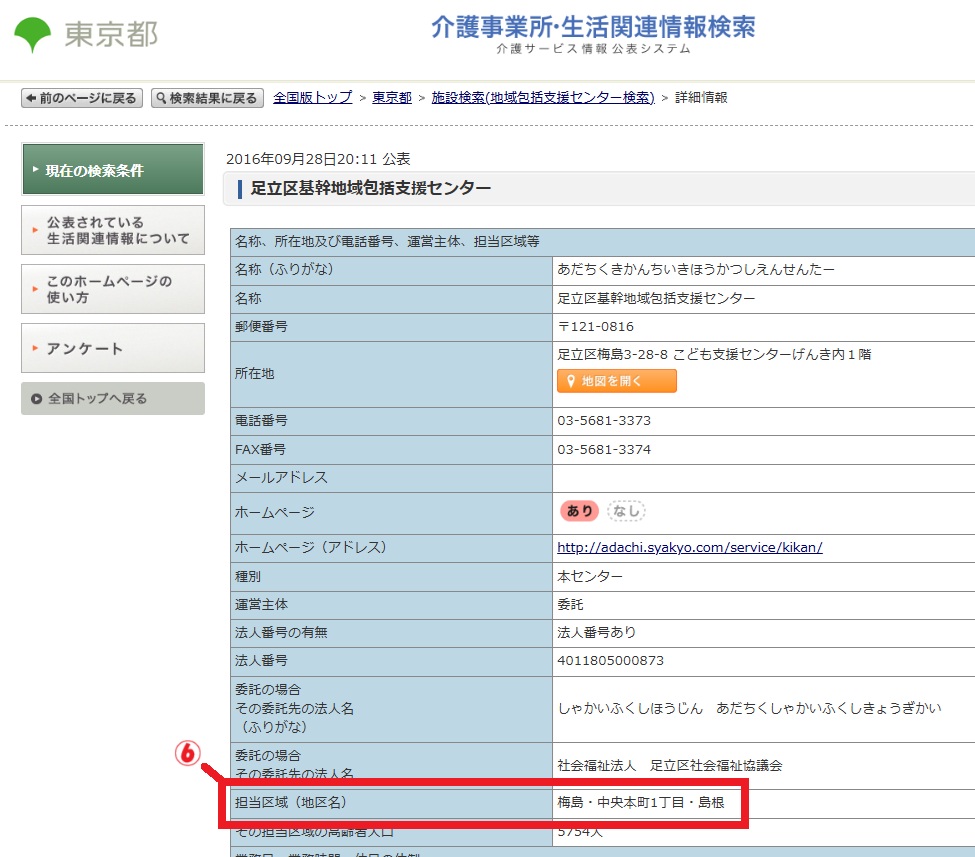
Task: Open the adachi.syakyo.com homepage link
Action: [690, 547]
